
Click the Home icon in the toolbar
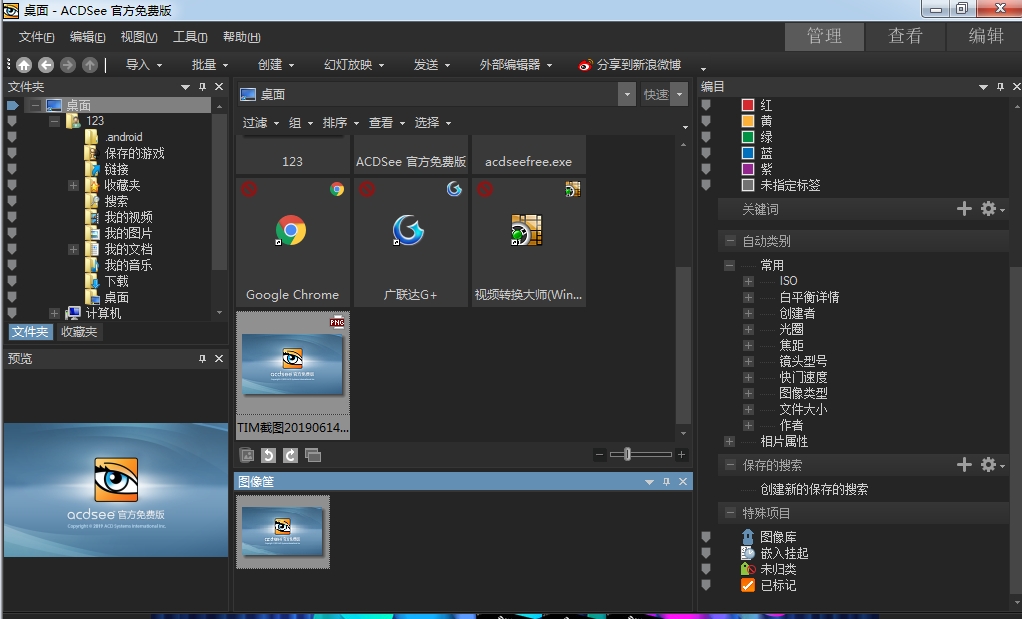coord(24,65)
